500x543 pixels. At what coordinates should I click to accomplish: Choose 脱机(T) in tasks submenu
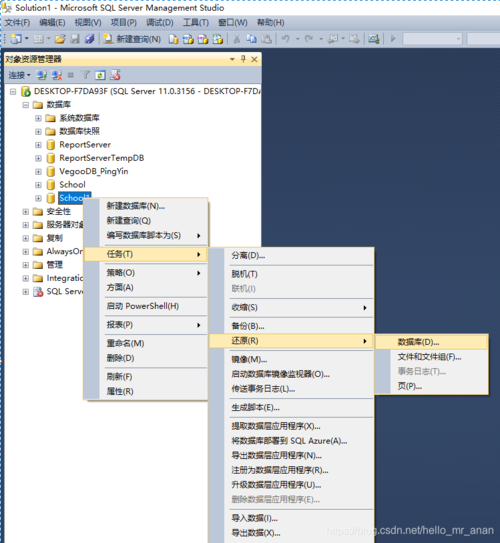(292, 274)
